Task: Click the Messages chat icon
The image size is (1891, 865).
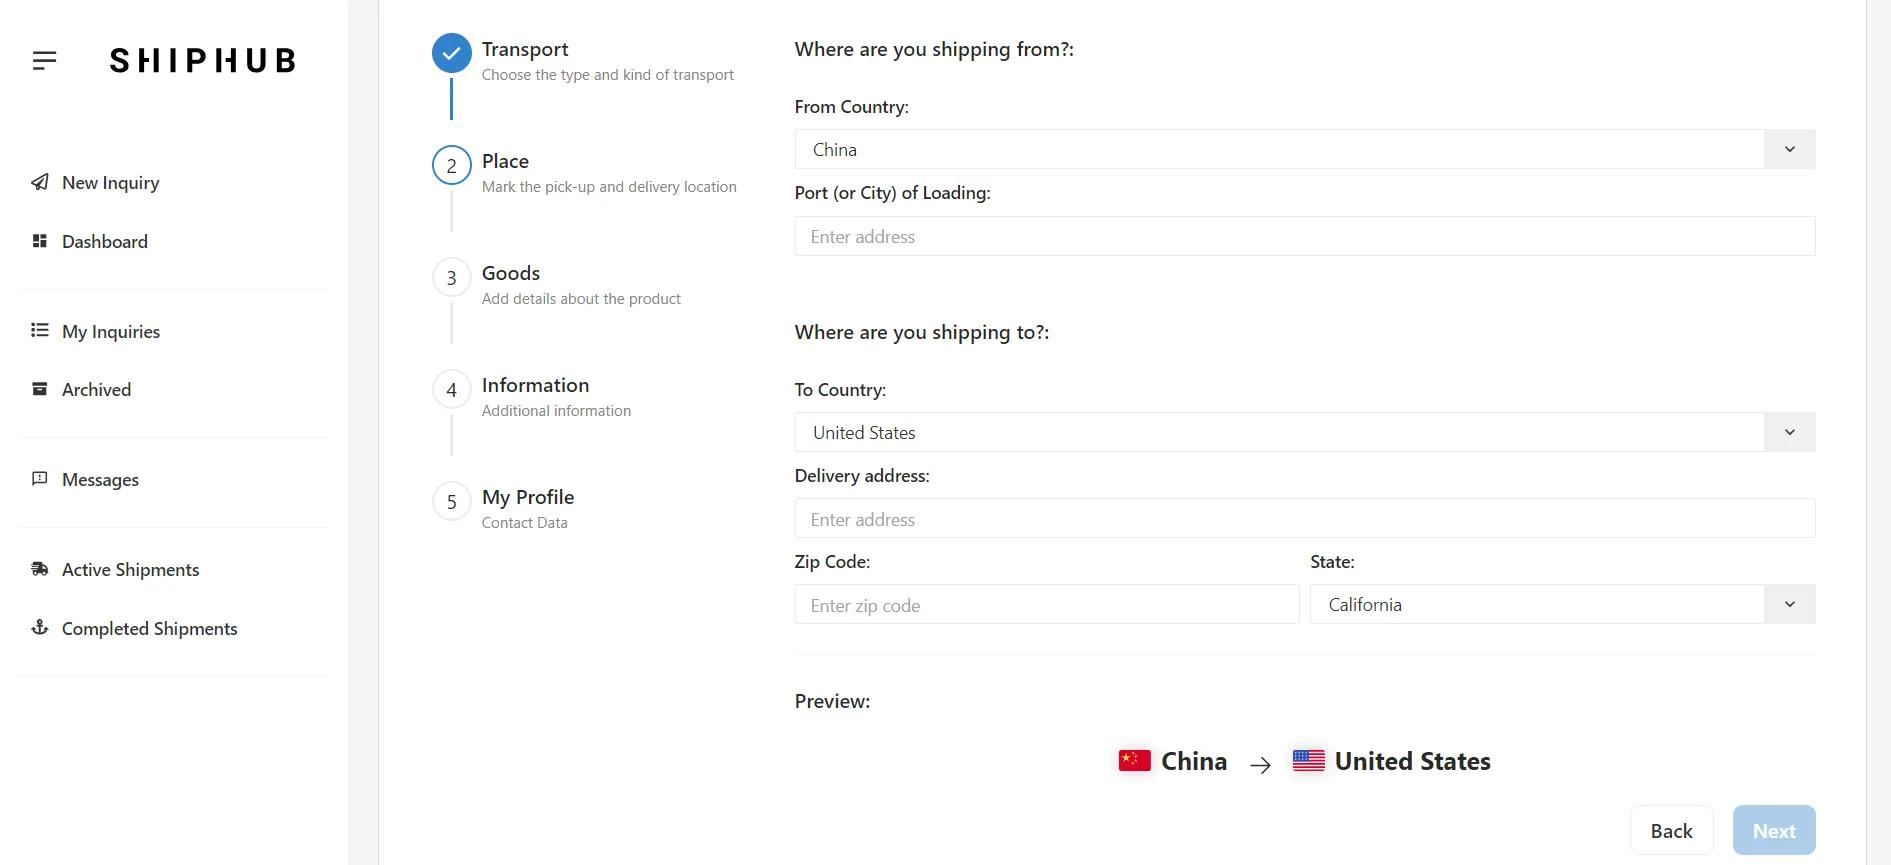Action: (40, 479)
